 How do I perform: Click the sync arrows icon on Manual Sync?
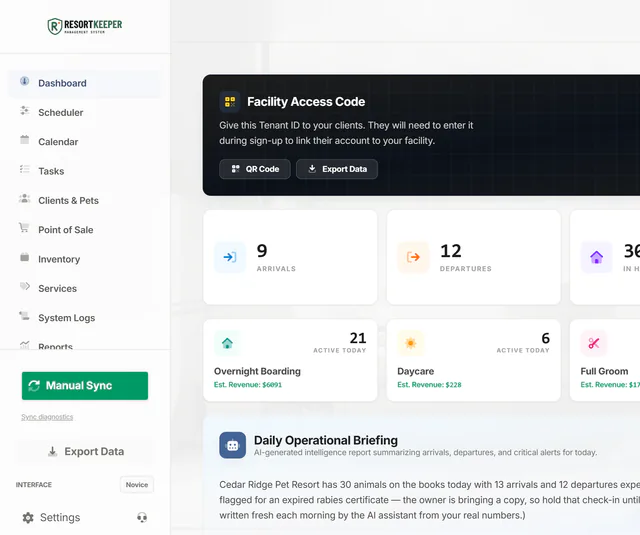(34, 386)
